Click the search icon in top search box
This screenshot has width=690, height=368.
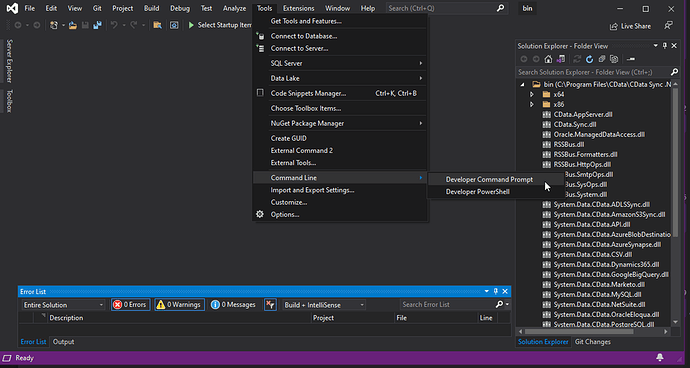pyautogui.click(x=500, y=8)
